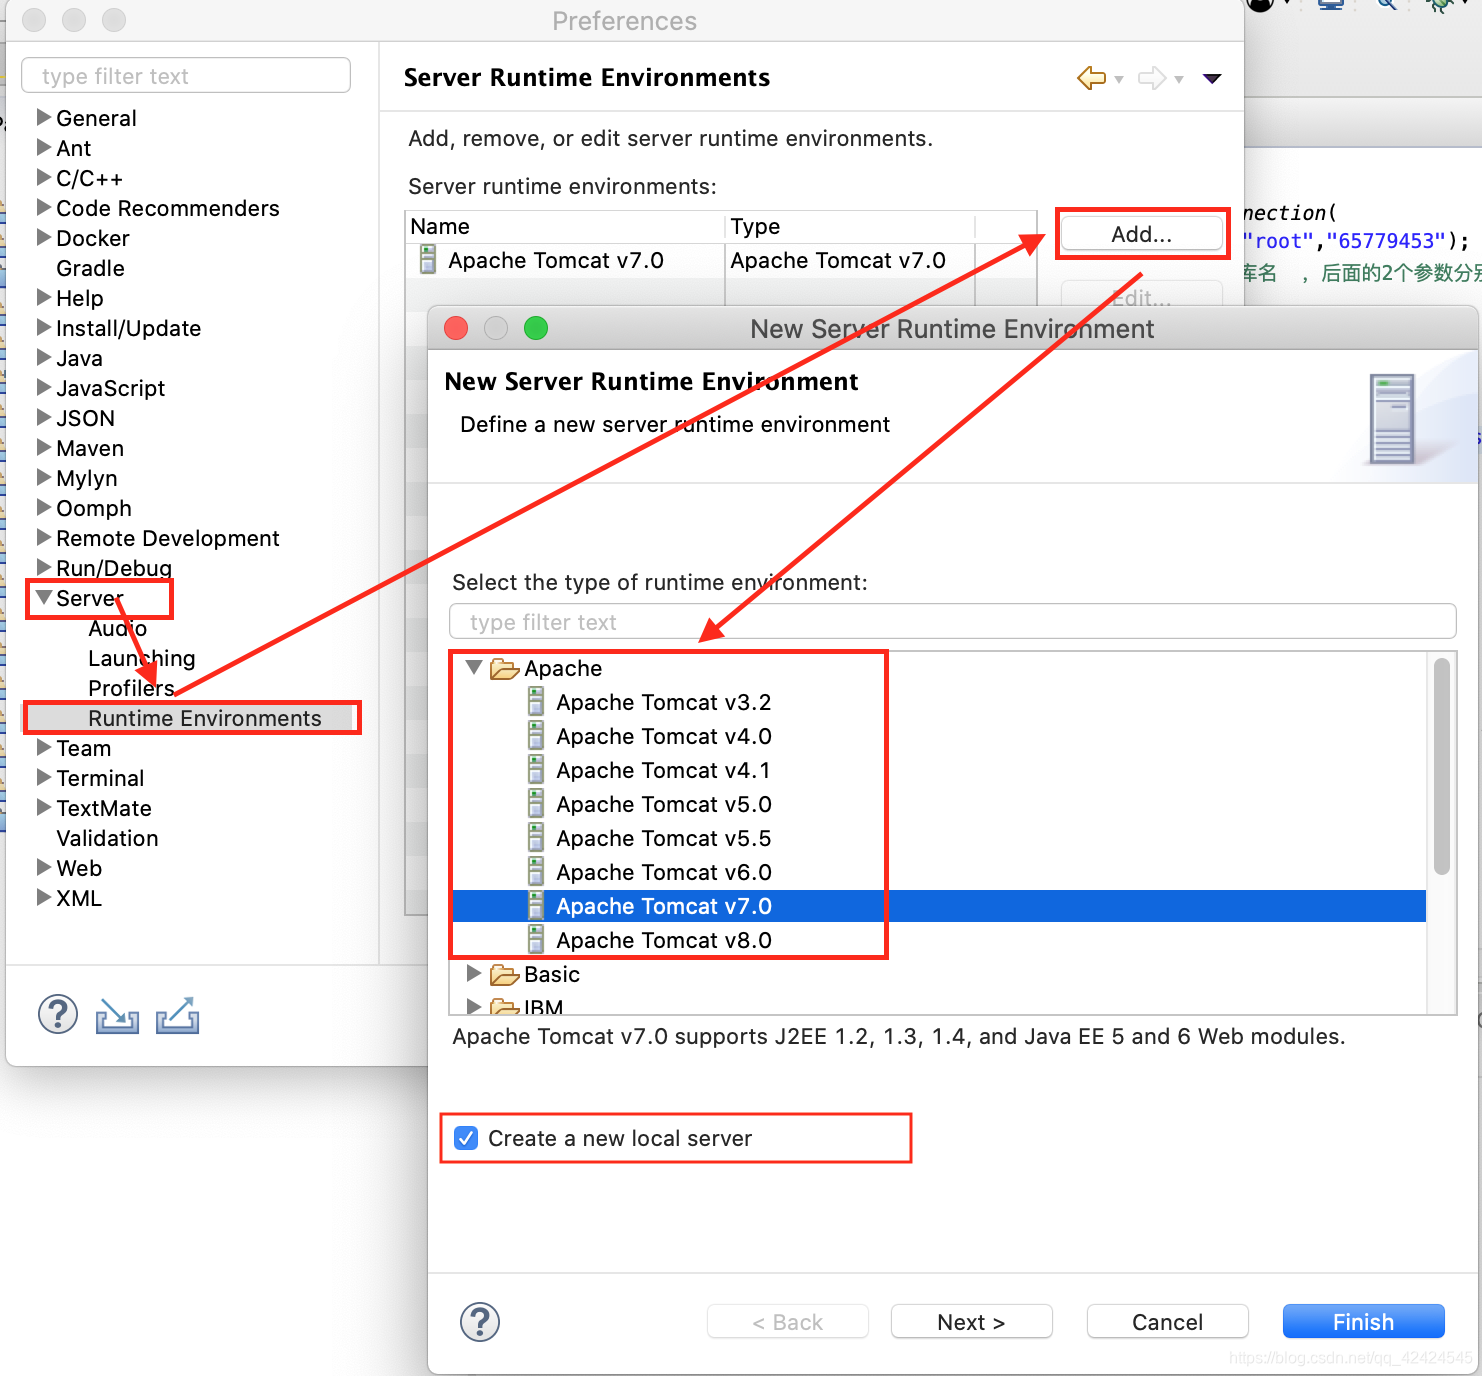Expand the Run/Debug preferences category
The width and height of the screenshot is (1482, 1376).
coord(44,567)
